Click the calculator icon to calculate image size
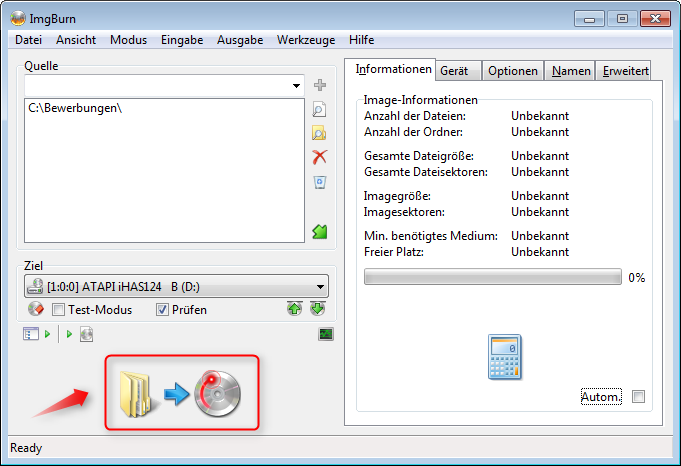Viewport: 681px width, 466px height. click(x=503, y=357)
